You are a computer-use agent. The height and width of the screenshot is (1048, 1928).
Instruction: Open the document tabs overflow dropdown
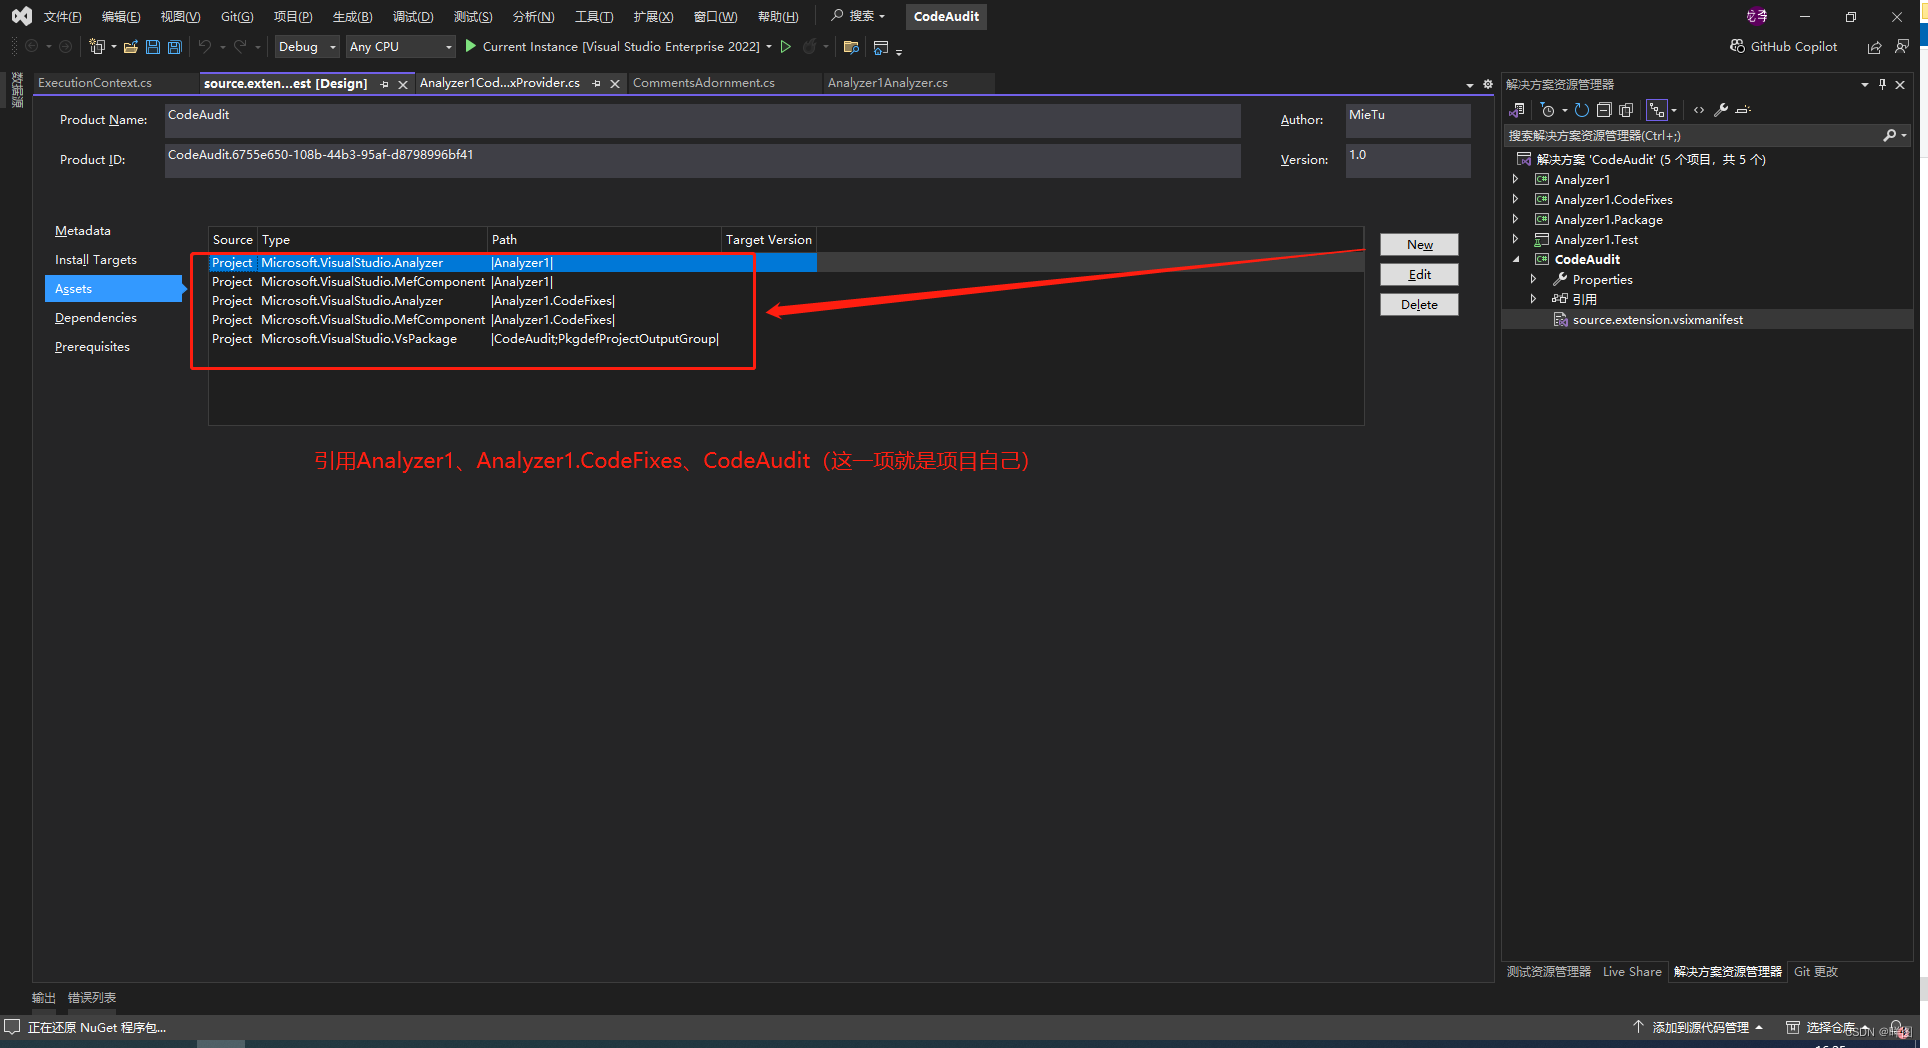point(1469,85)
